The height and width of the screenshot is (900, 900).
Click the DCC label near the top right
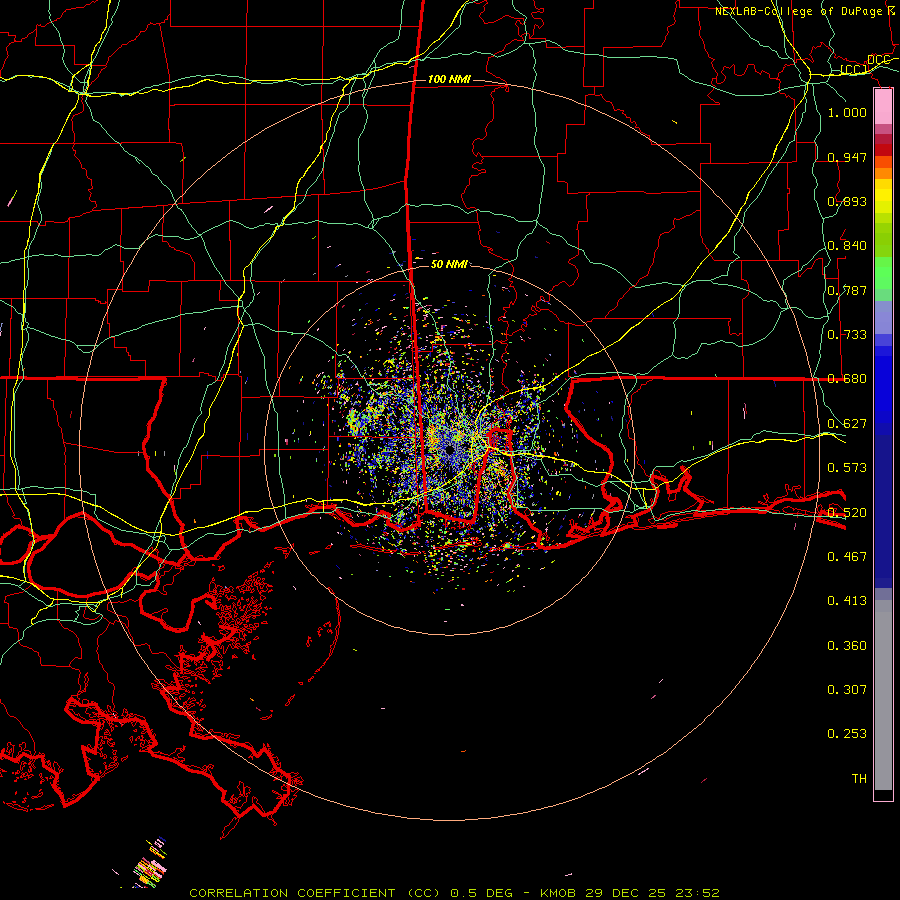(x=879, y=60)
